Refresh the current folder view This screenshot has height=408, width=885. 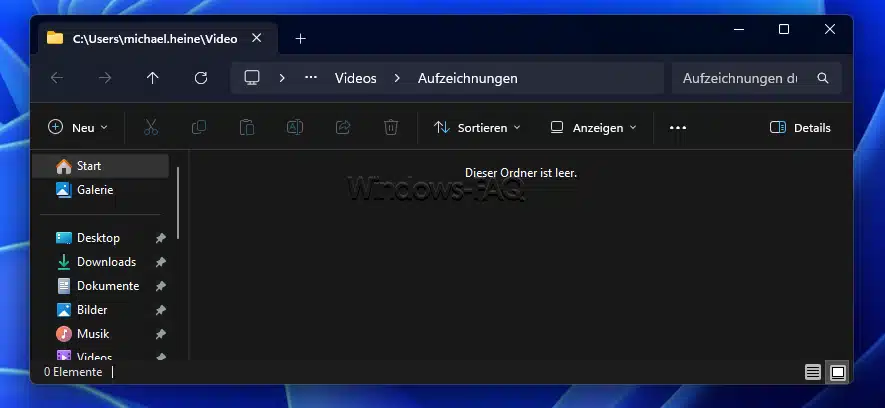tap(200, 78)
